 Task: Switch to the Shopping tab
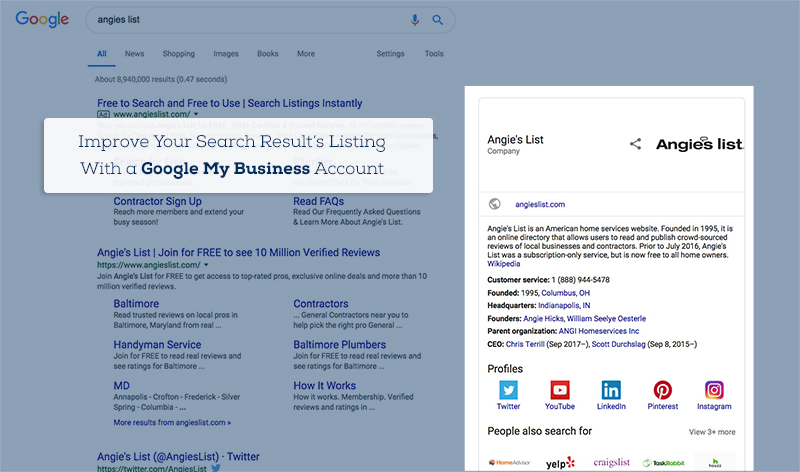[x=179, y=54]
